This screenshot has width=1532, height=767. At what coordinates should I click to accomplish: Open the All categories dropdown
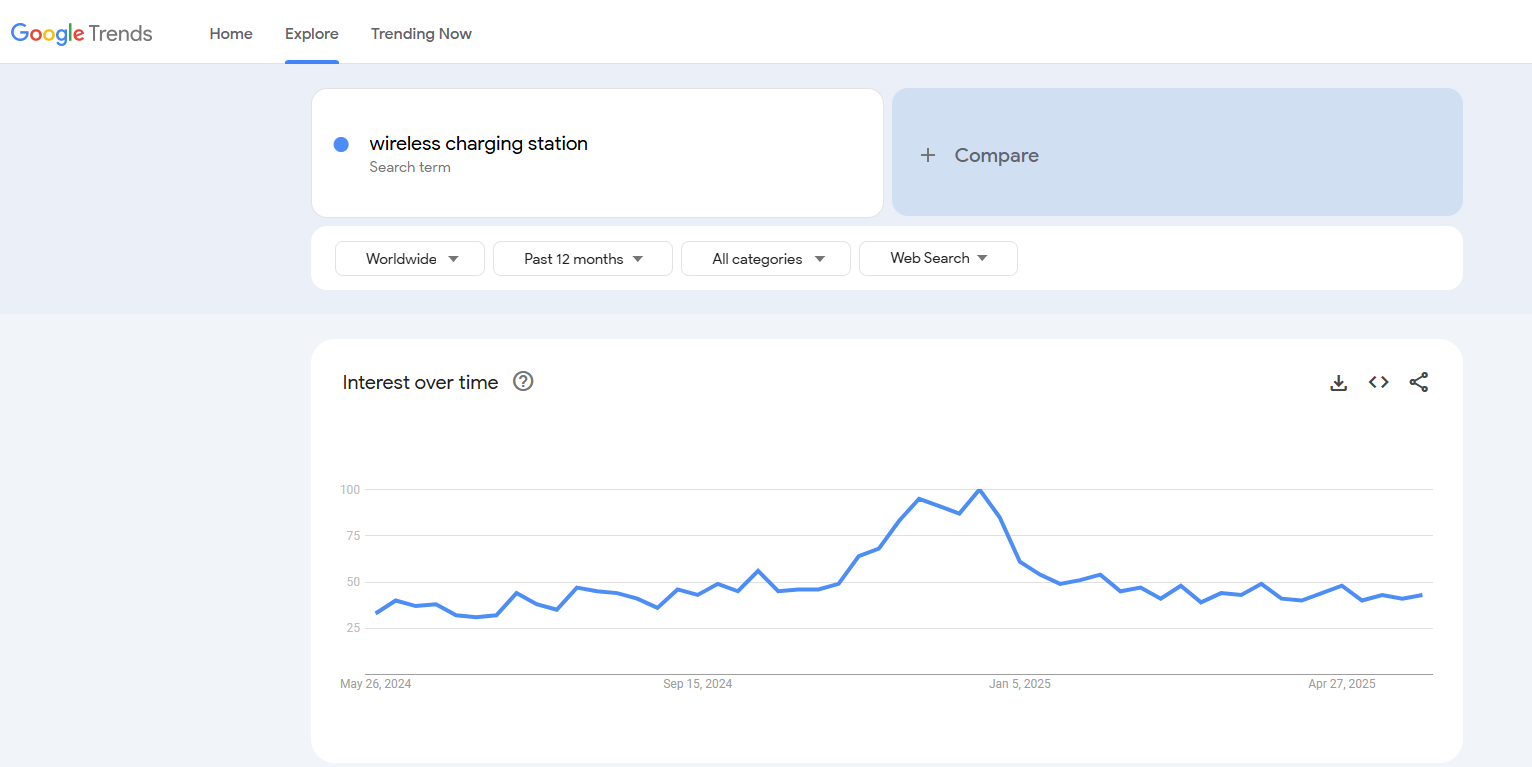pos(766,258)
